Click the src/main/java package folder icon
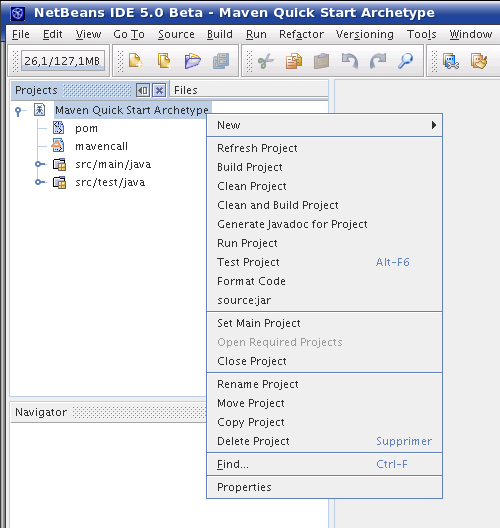The height and width of the screenshot is (528, 500). click(59, 164)
